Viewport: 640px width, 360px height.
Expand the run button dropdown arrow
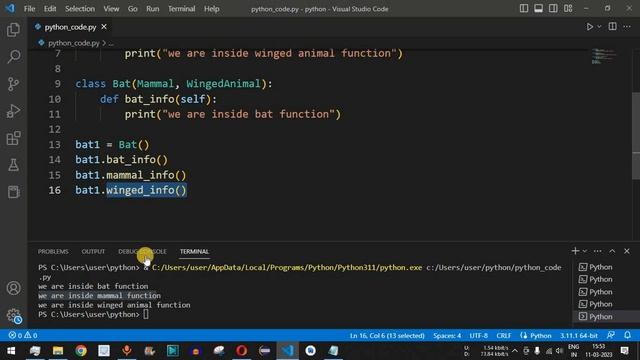pos(599,27)
